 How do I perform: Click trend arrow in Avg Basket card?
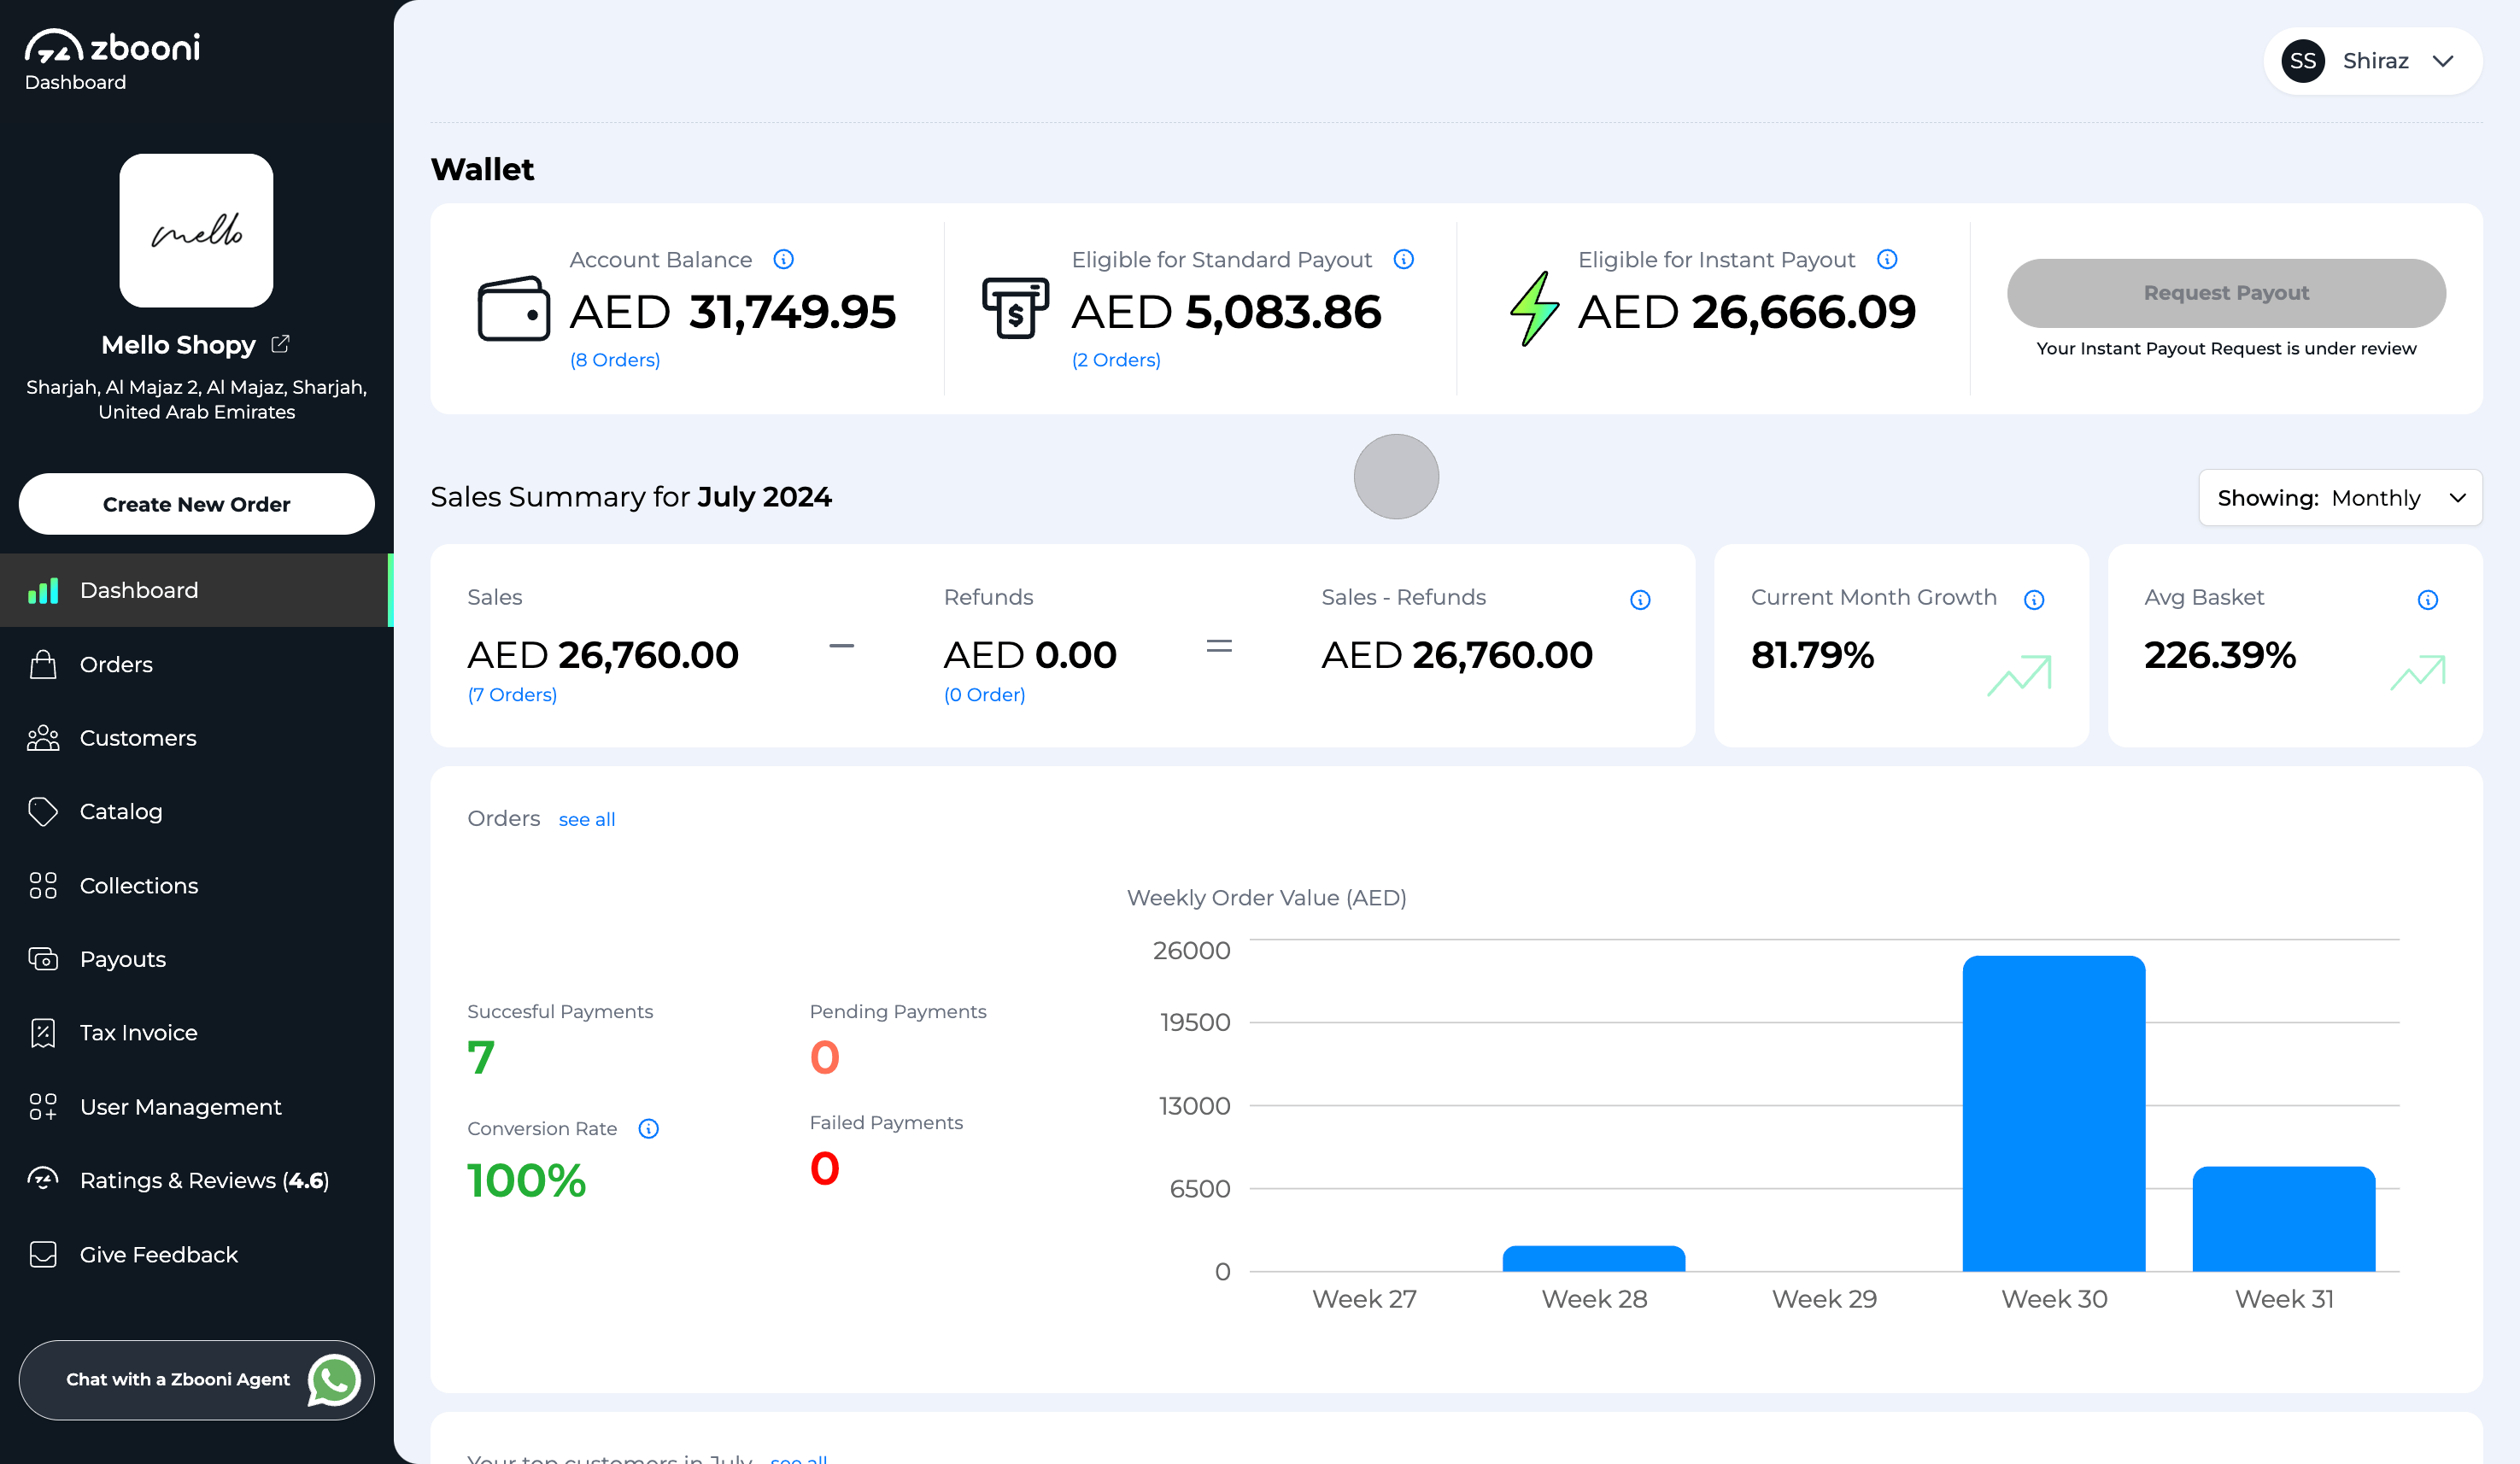tap(2418, 673)
